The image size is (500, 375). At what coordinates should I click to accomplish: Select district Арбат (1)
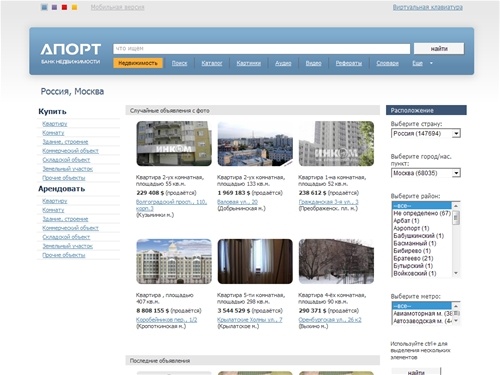(422, 221)
